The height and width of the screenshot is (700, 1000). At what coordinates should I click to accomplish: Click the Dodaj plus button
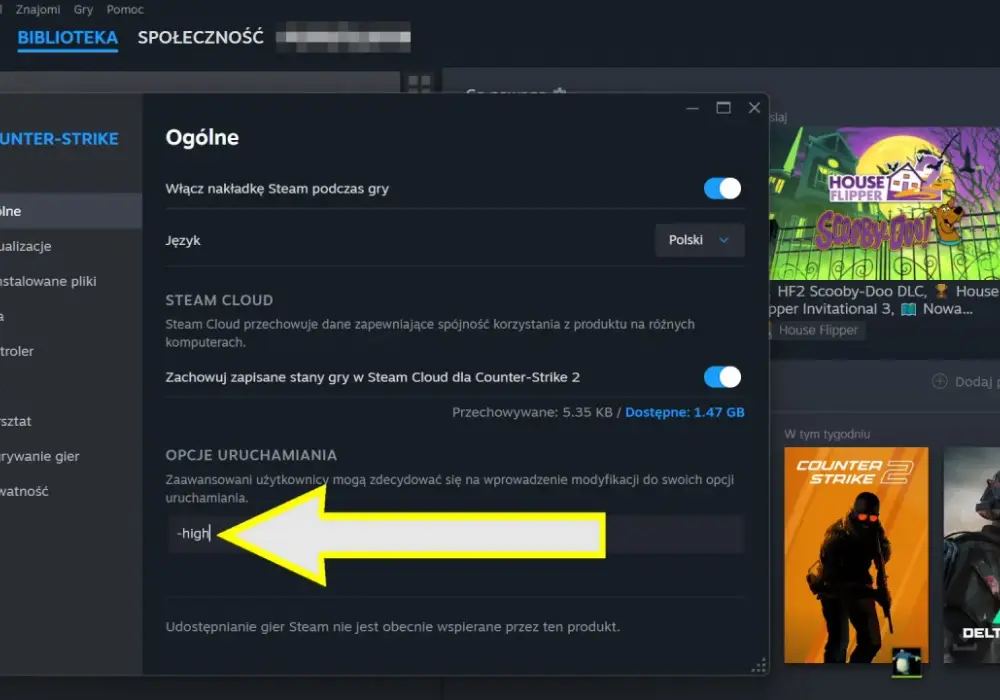click(939, 381)
